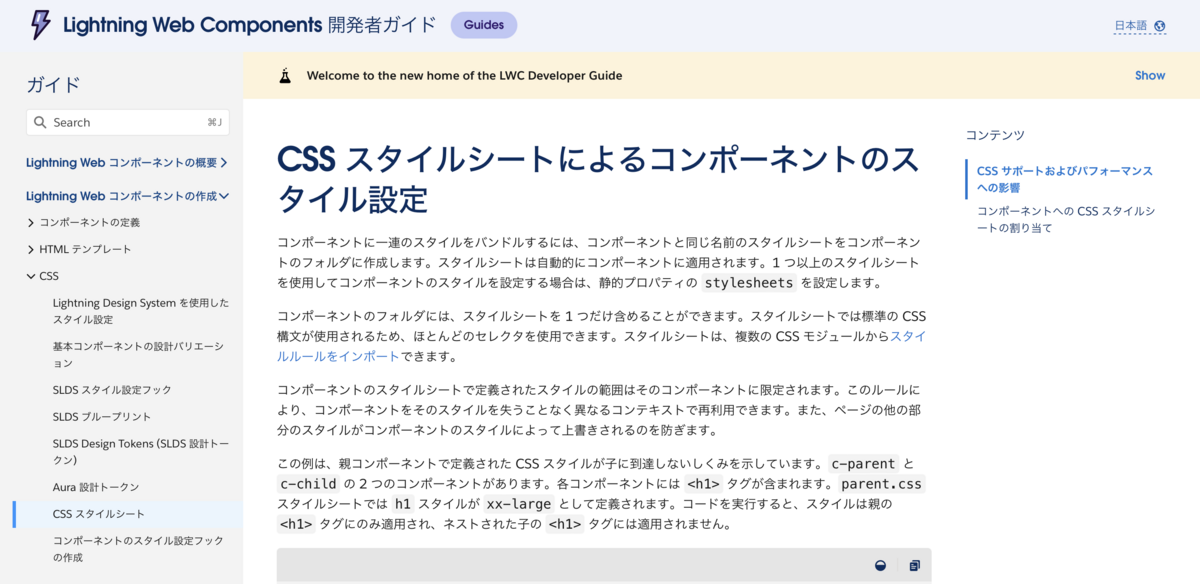Focus the sidebar Search input field

[128, 122]
